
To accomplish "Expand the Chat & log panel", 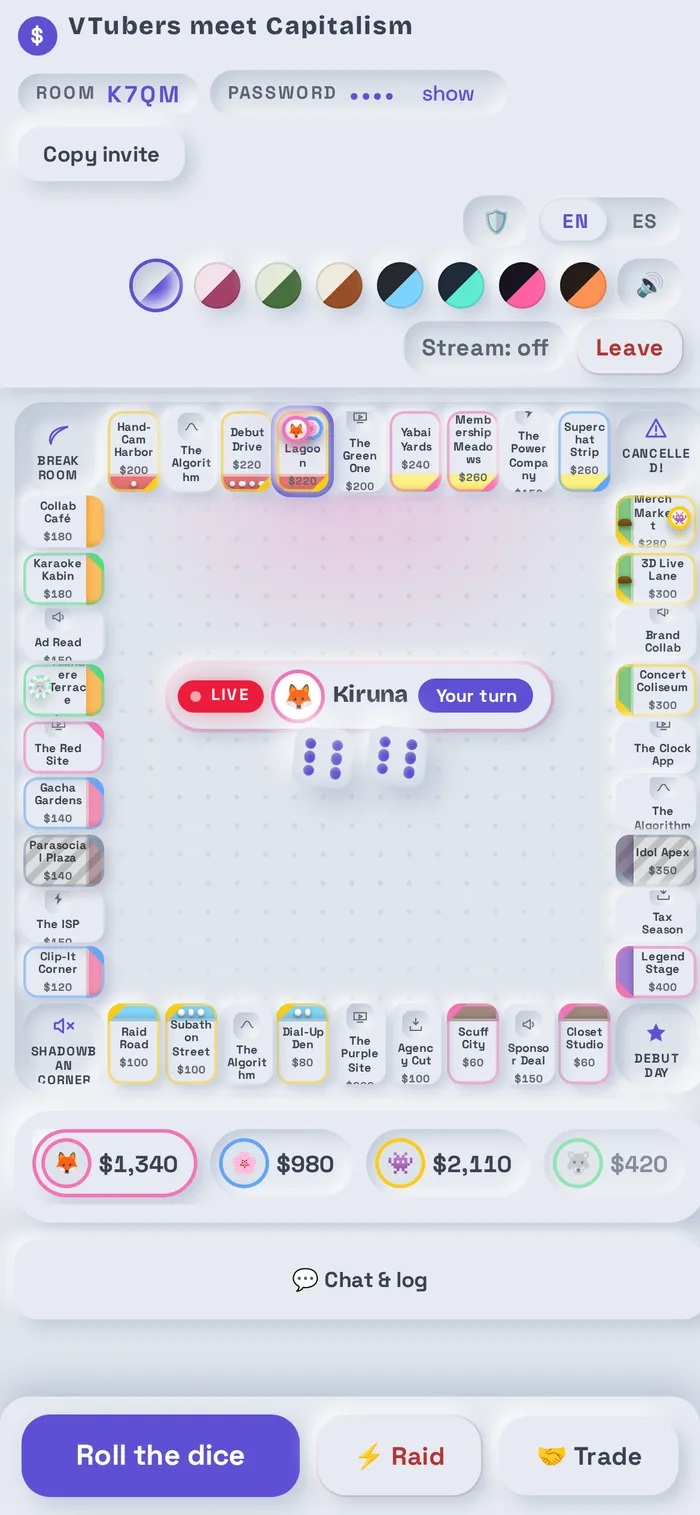I will pyautogui.click(x=358, y=1280).
